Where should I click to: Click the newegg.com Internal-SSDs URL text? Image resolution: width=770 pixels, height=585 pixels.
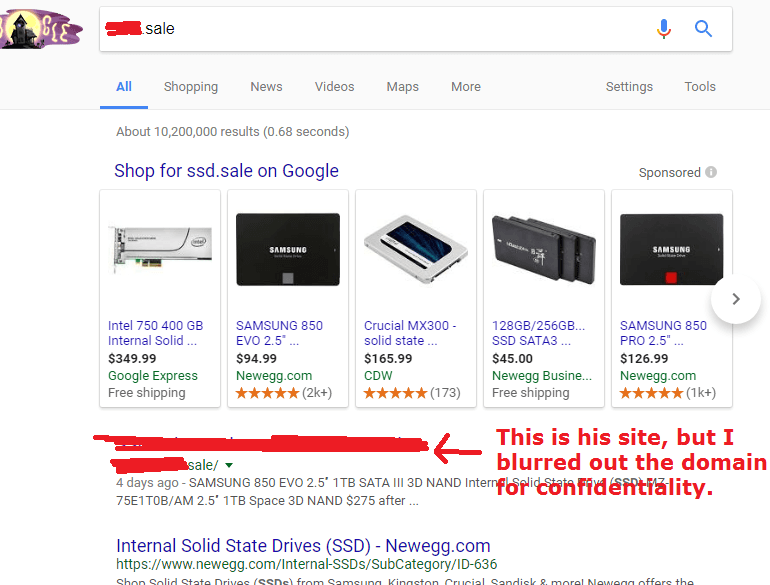306,564
